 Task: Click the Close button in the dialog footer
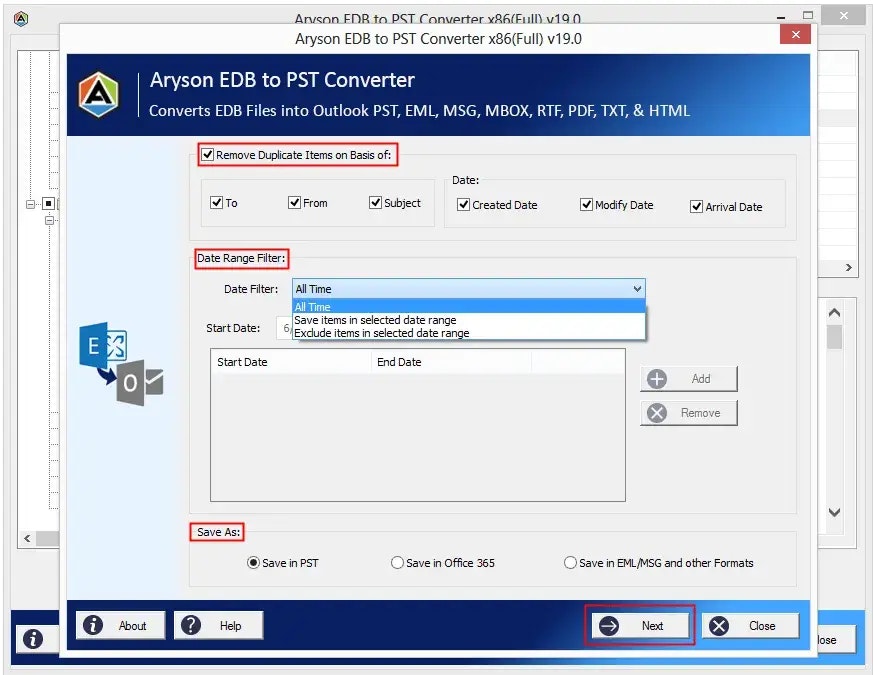coord(750,626)
